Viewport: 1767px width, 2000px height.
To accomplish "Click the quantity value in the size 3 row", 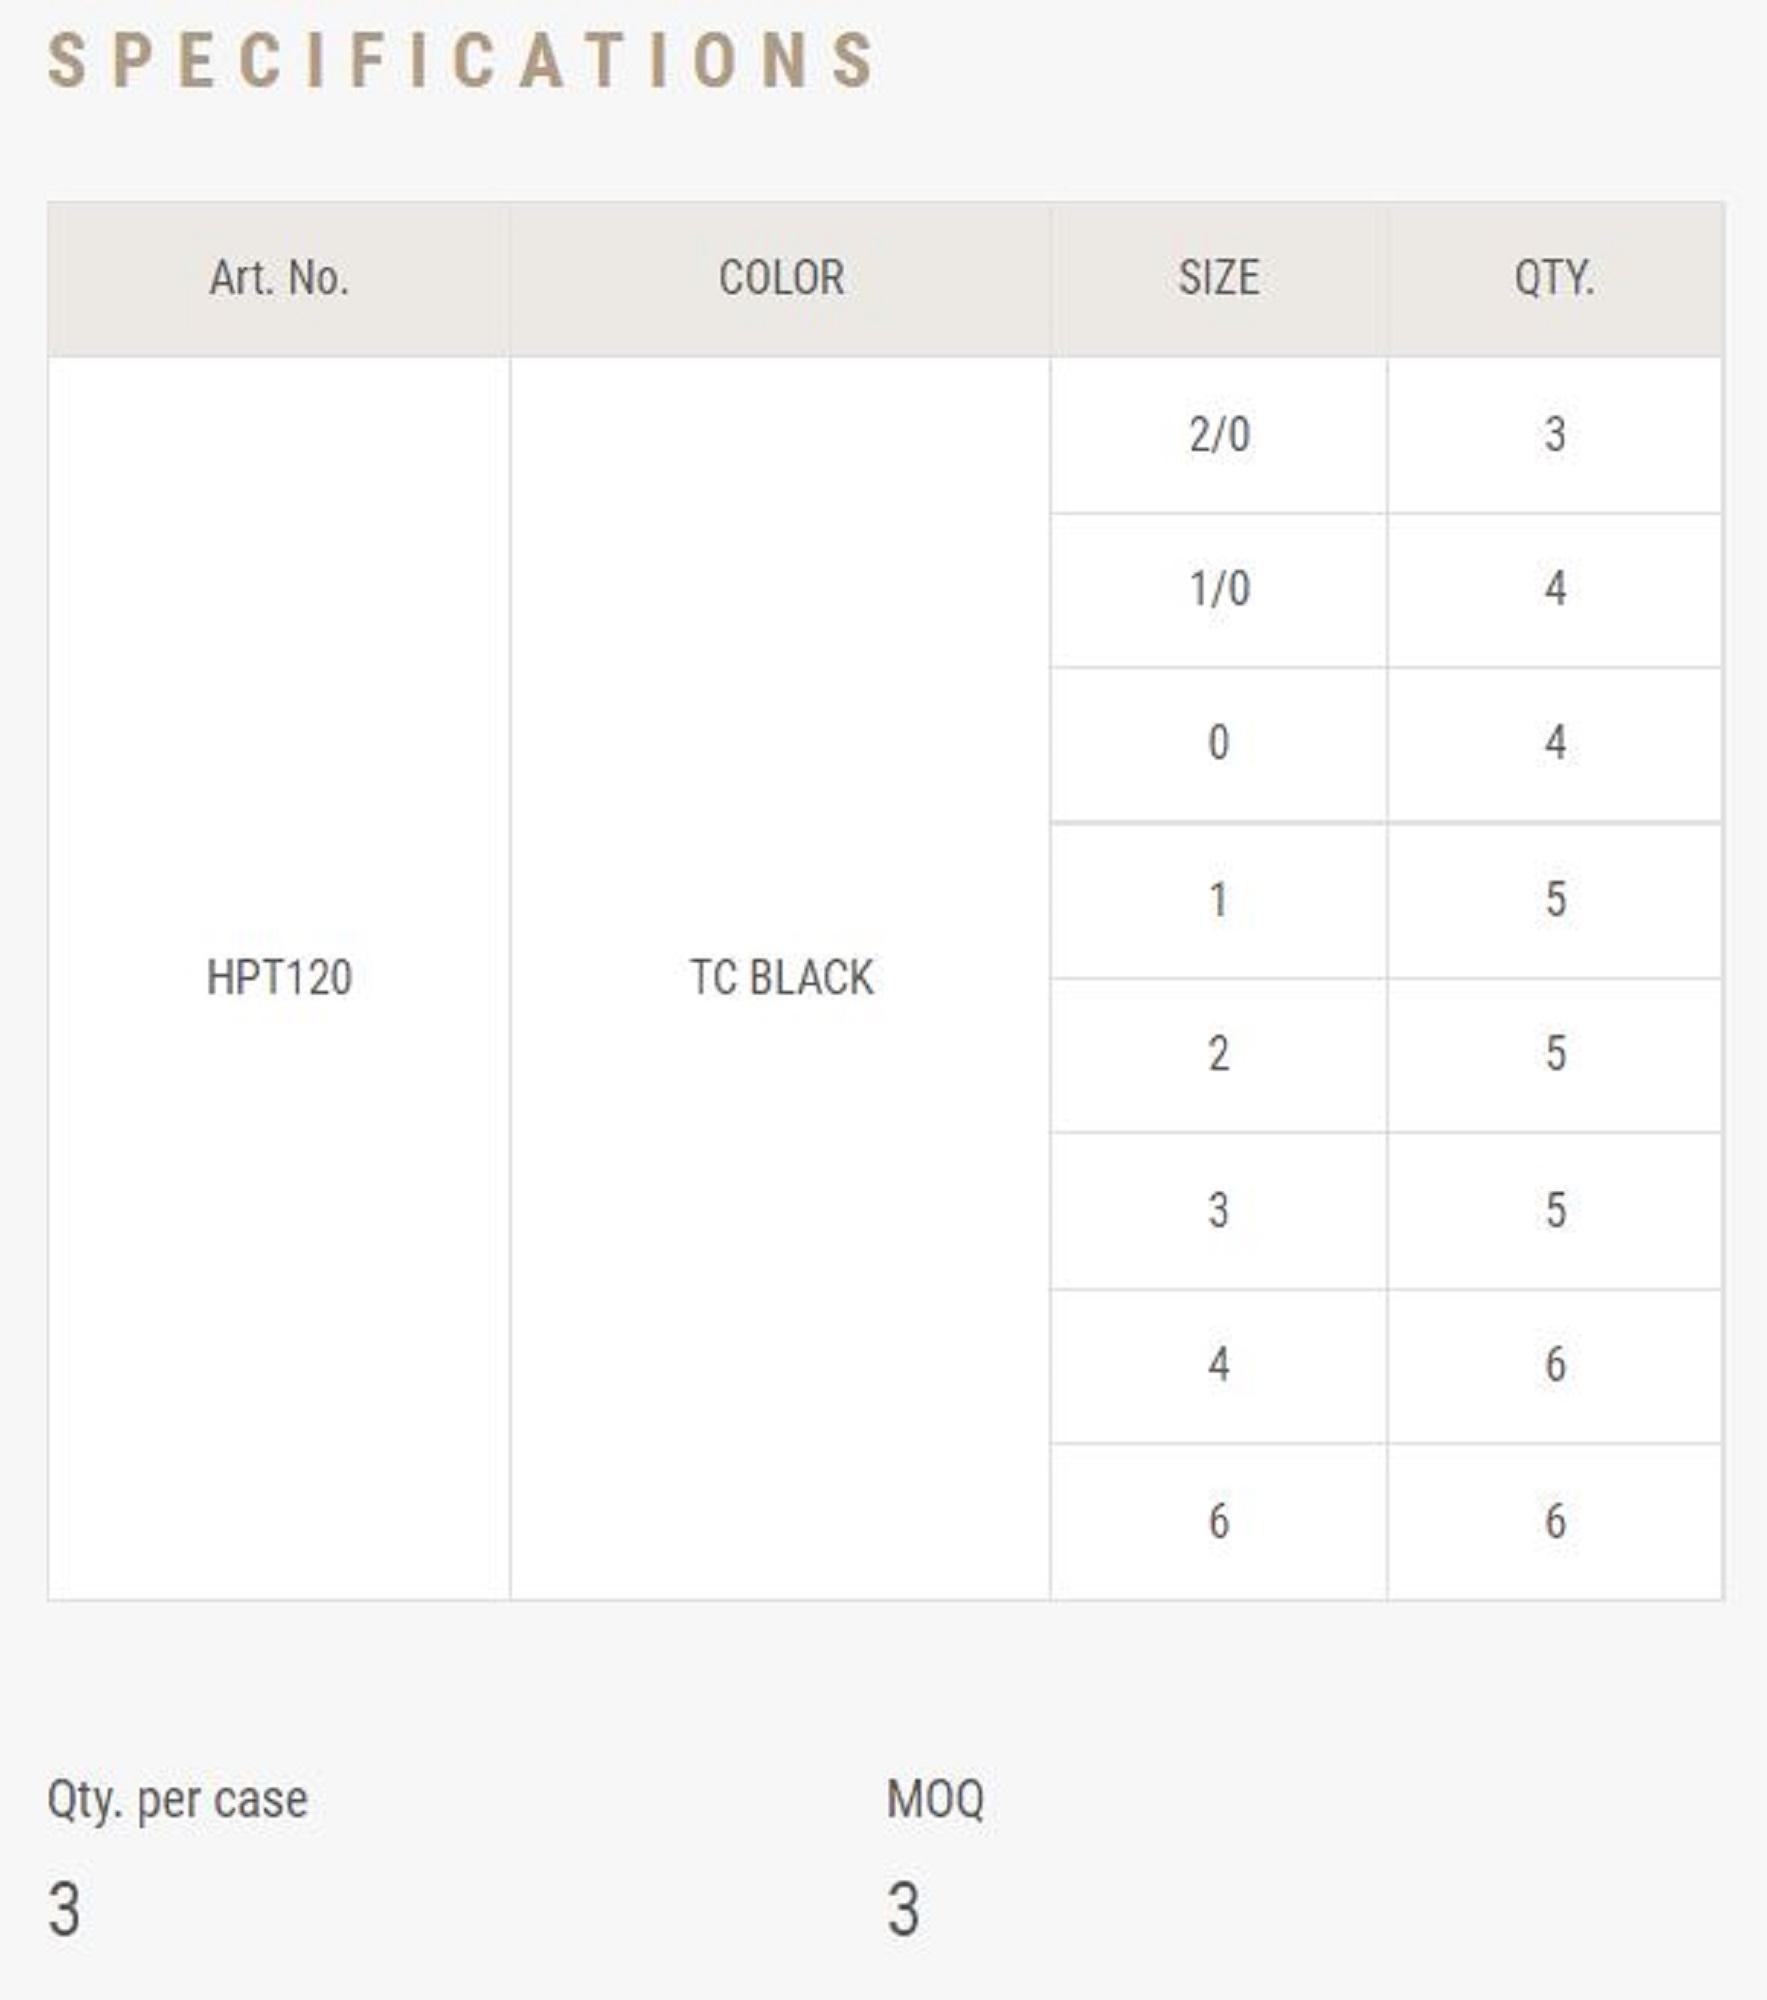I will pyautogui.click(x=1555, y=1210).
